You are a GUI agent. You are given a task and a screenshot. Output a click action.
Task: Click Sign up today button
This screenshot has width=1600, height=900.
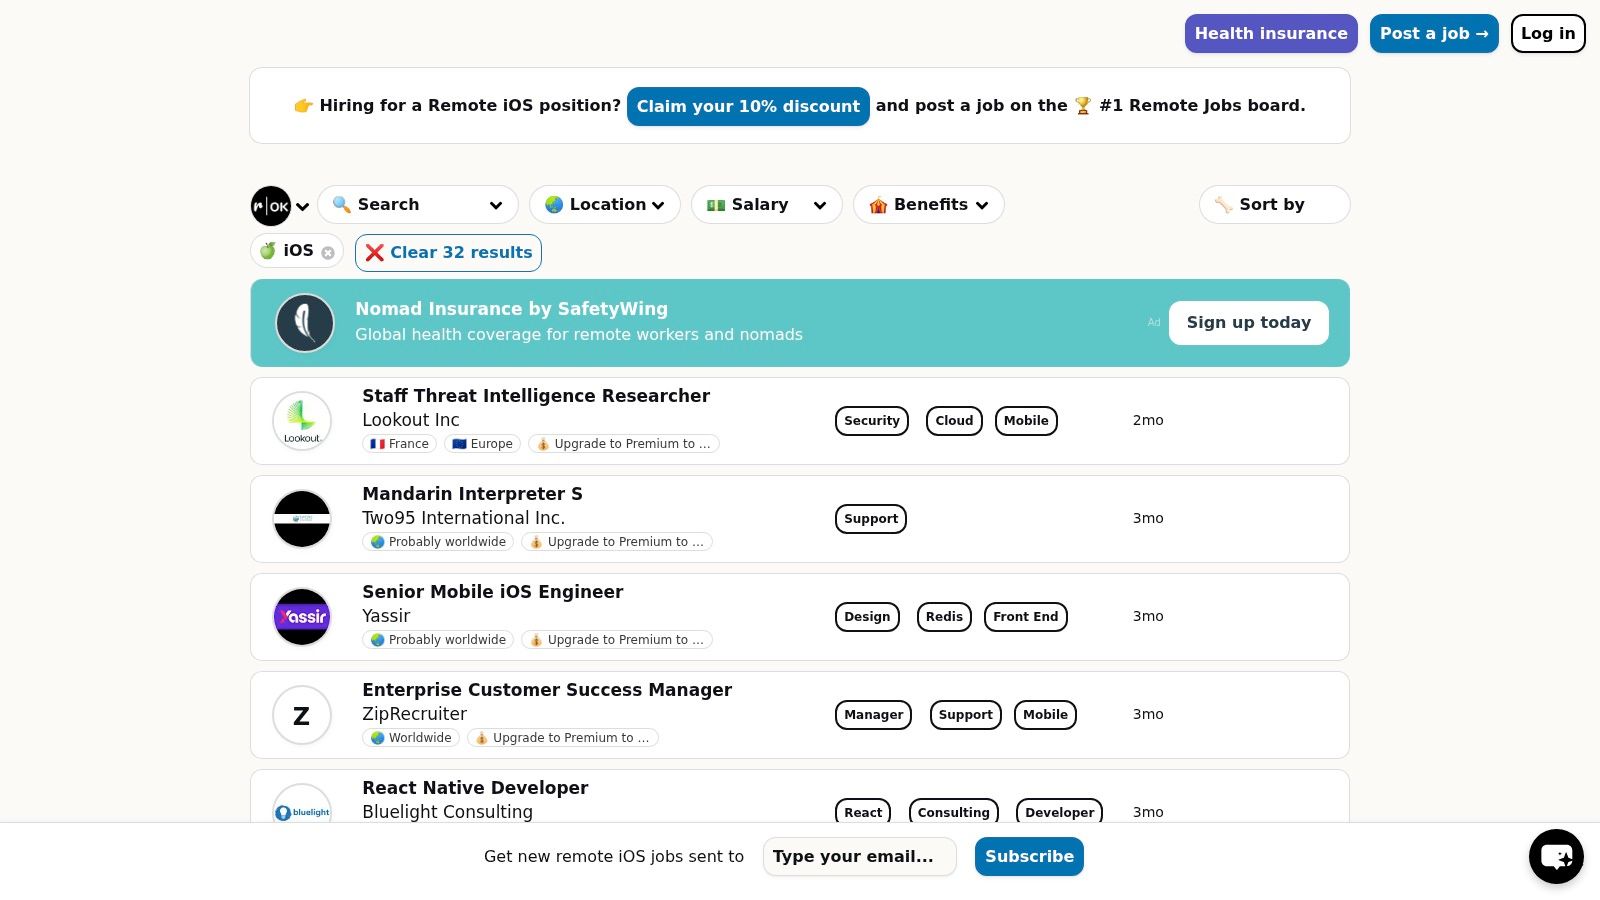(1249, 323)
